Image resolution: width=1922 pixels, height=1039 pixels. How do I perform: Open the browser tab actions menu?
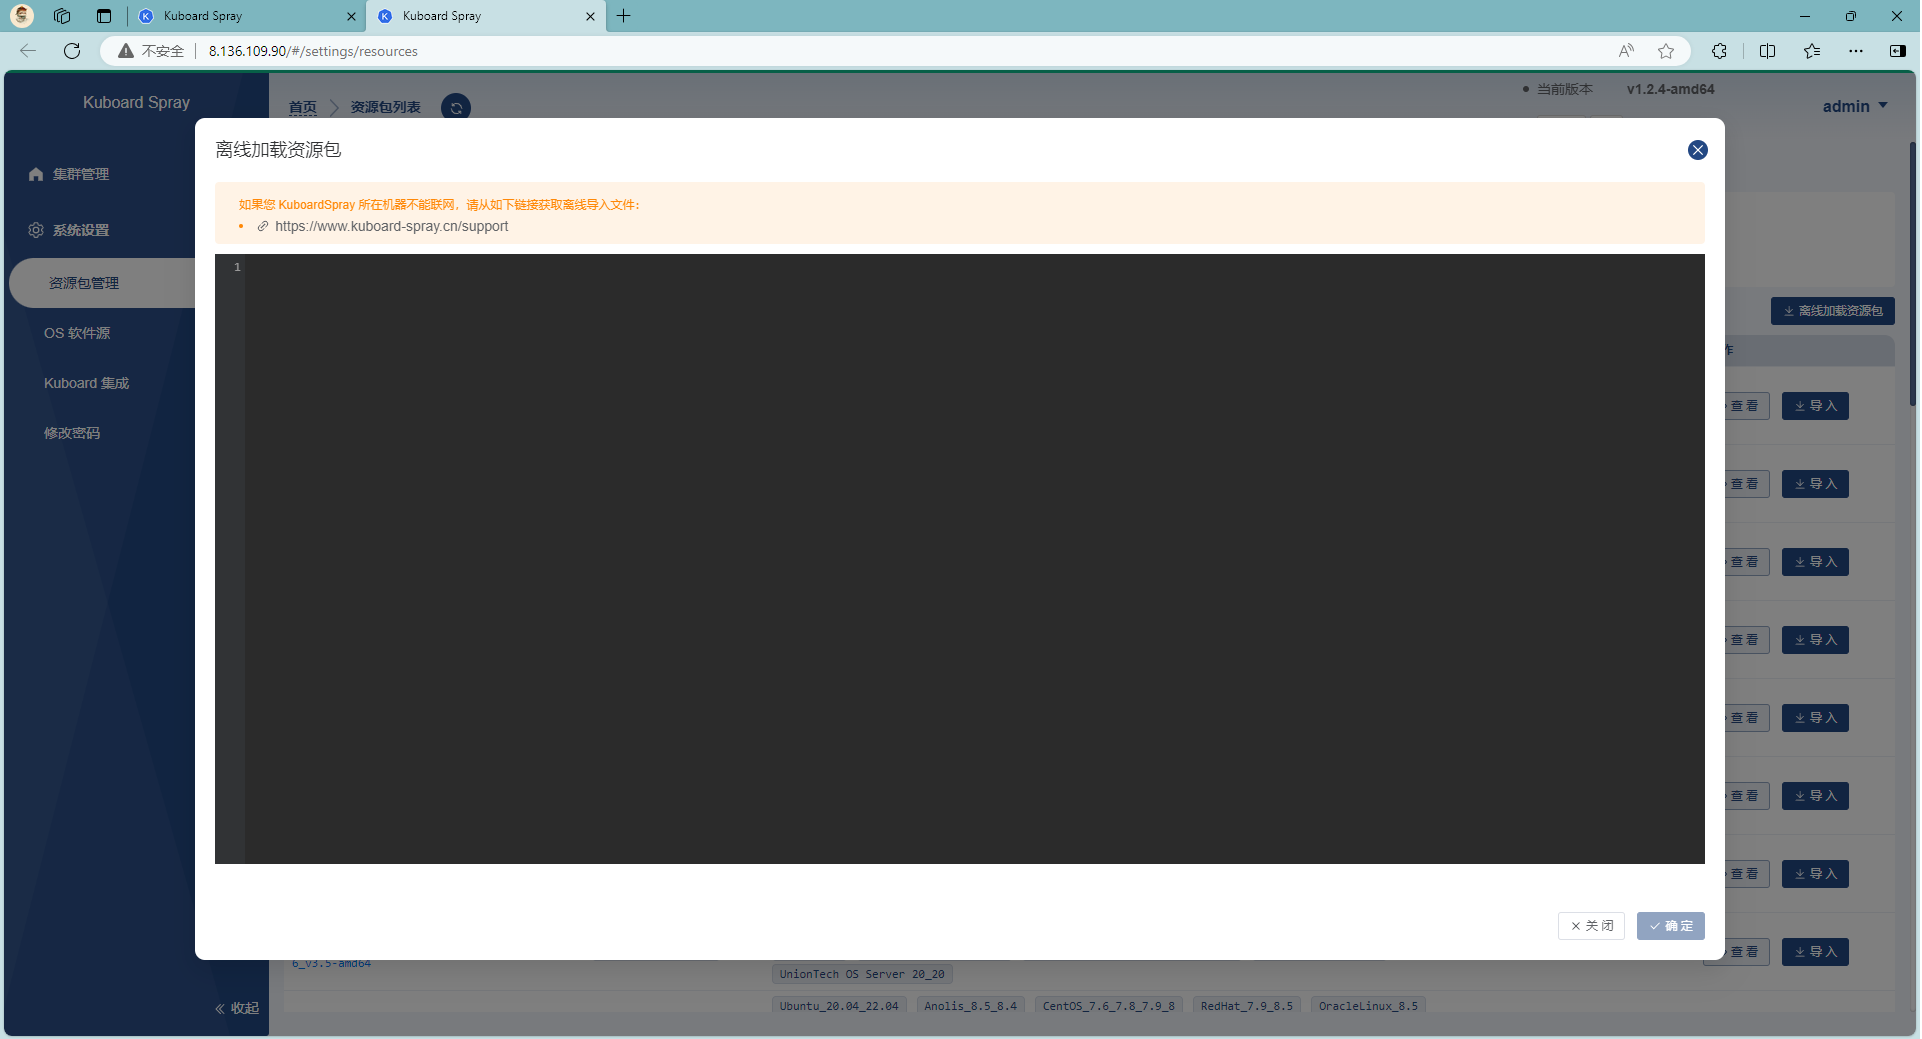pos(104,16)
